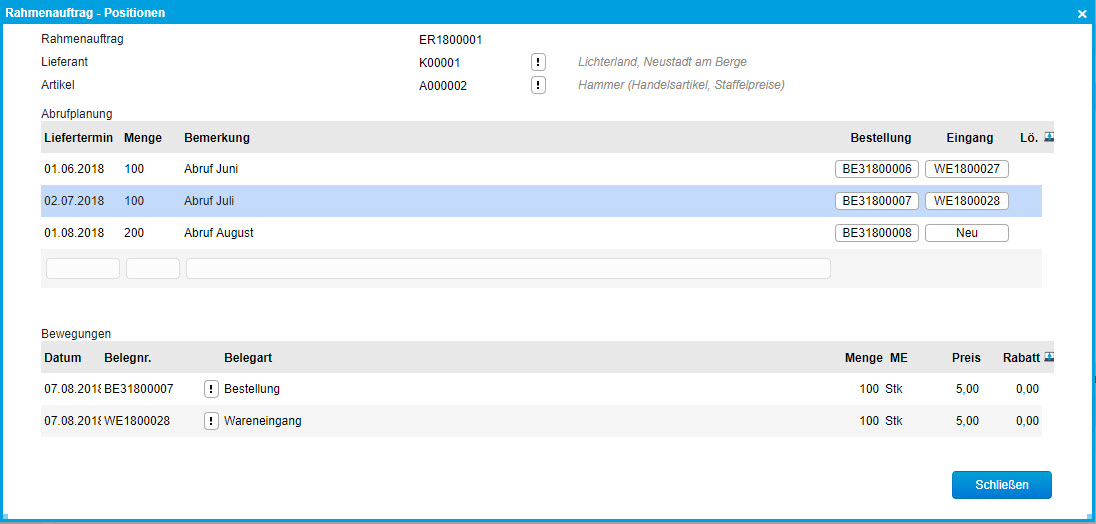Click Belegart column header
The height and width of the screenshot is (524, 1096).
point(248,358)
